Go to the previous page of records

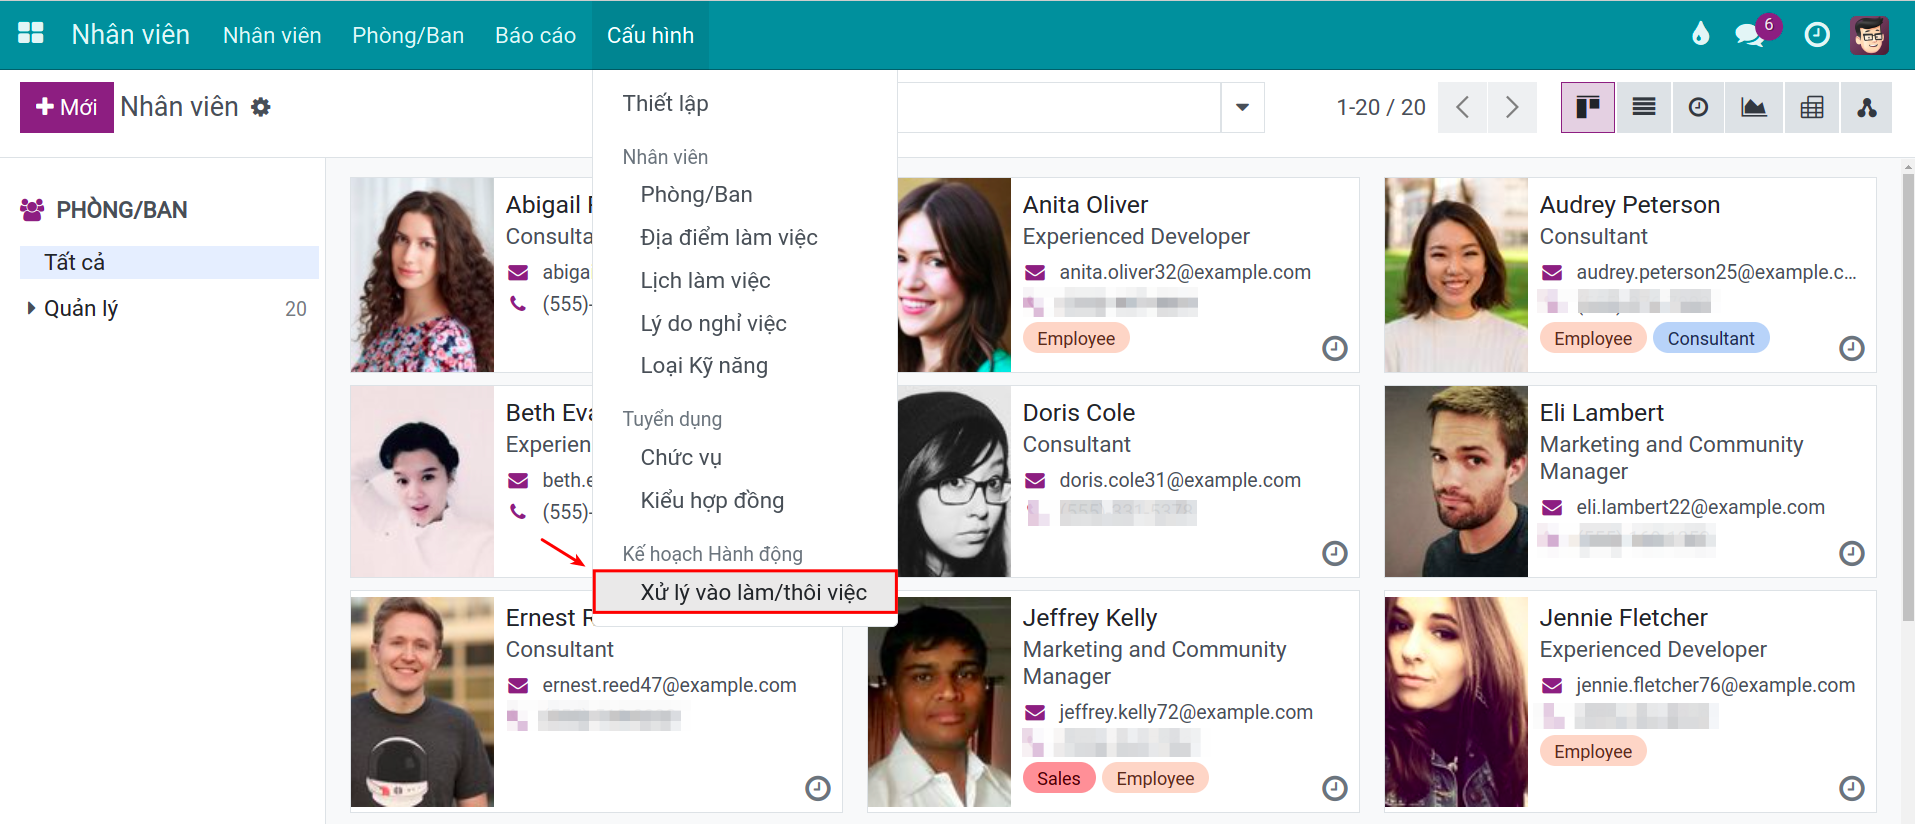[x=1463, y=107]
